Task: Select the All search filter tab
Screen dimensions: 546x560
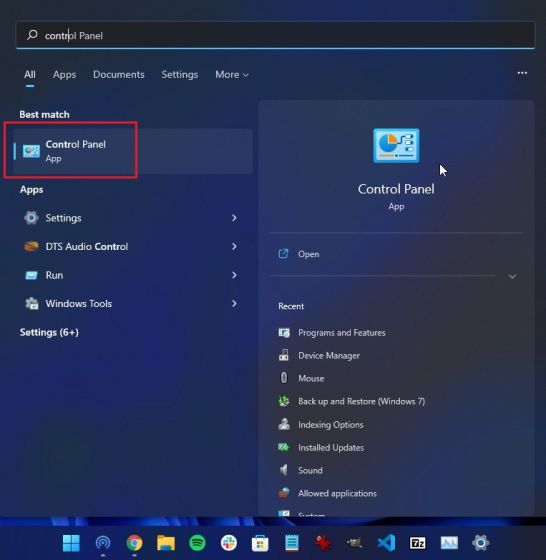Action: 30,74
